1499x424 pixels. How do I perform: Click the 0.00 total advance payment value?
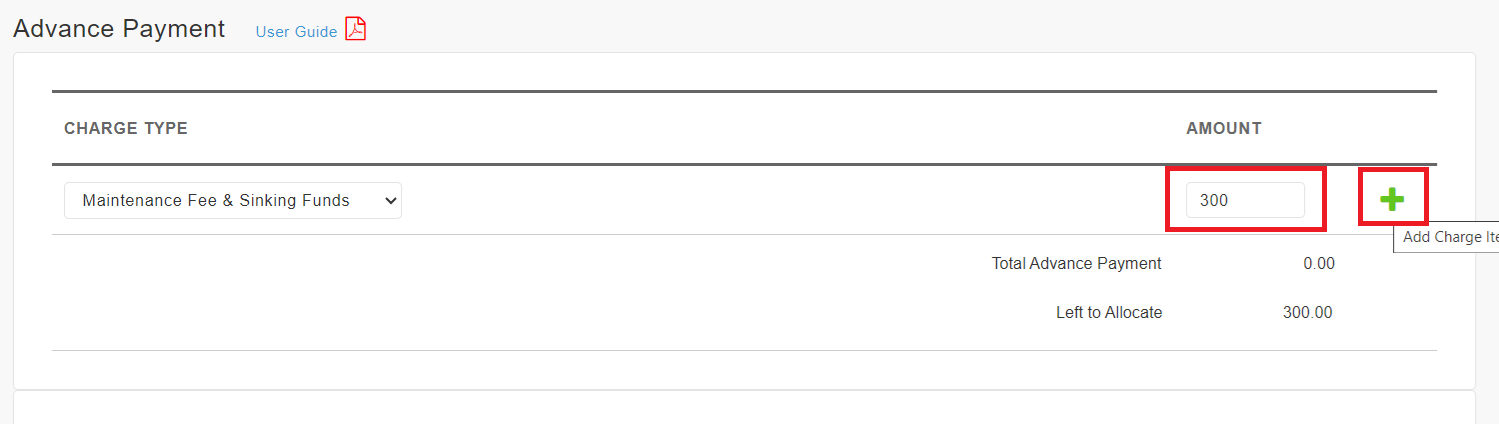click(1318, 264)
